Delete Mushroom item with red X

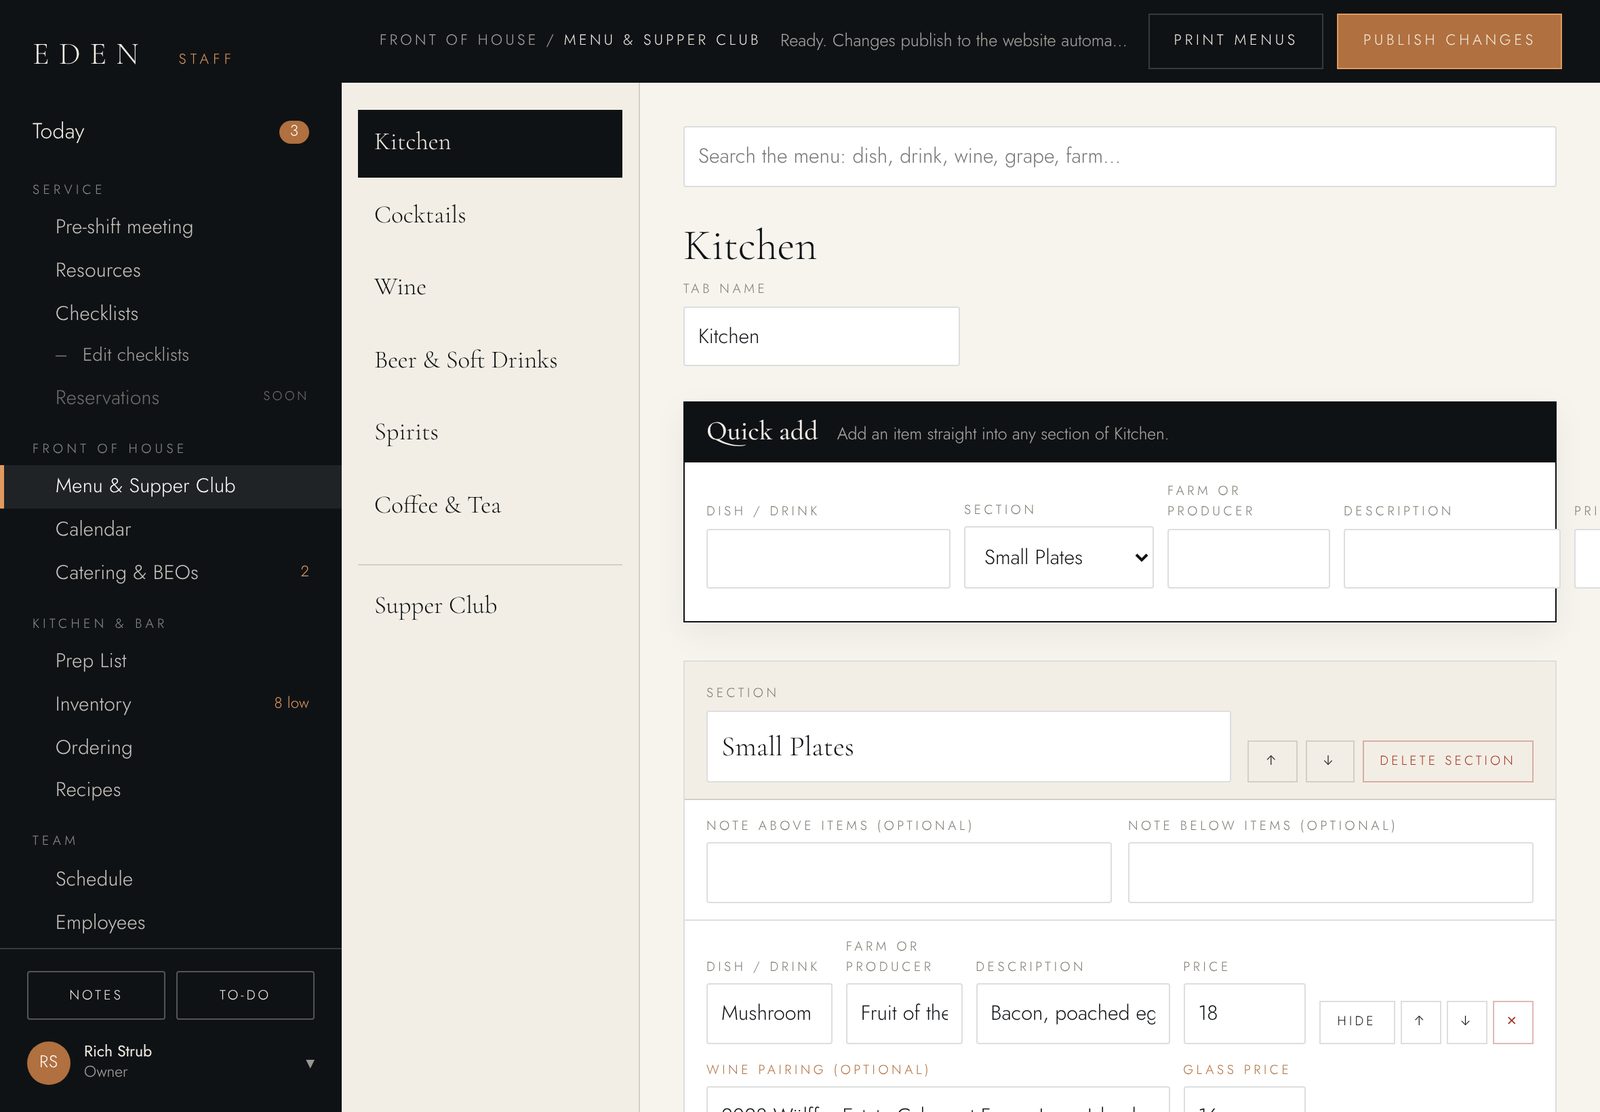point(1512,1022)
